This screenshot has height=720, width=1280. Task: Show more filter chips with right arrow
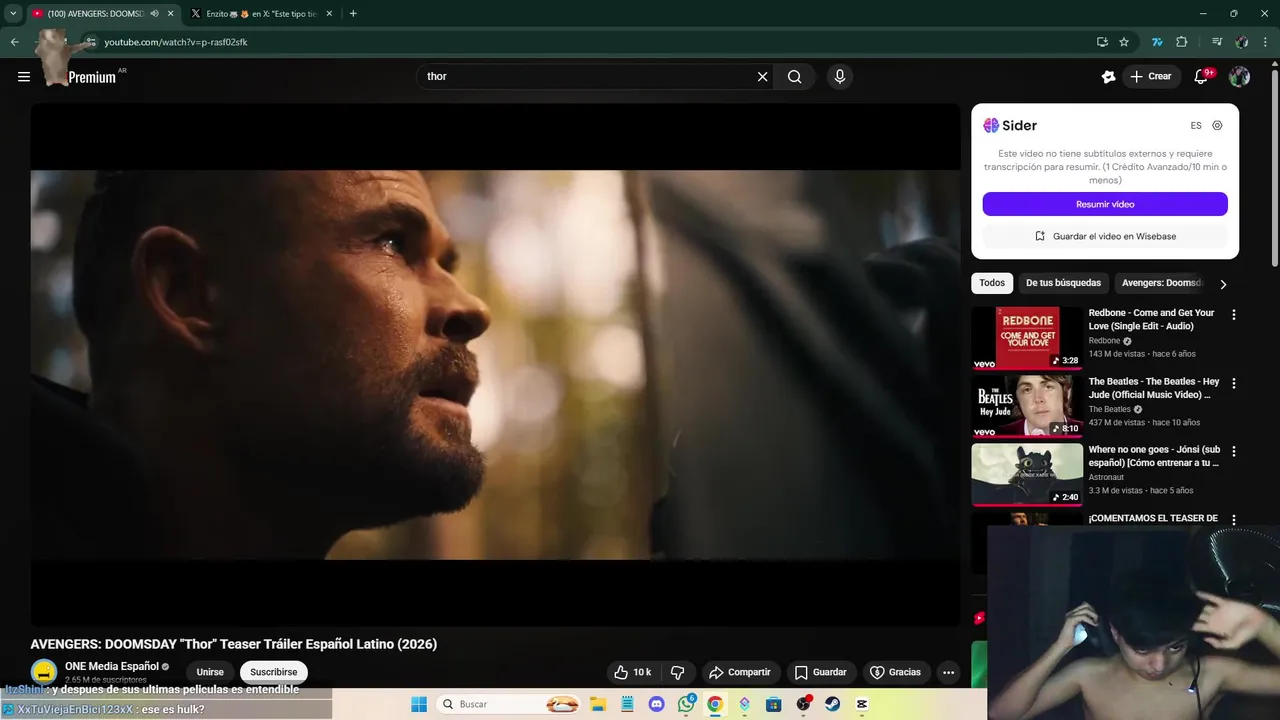click(1222, 284)
